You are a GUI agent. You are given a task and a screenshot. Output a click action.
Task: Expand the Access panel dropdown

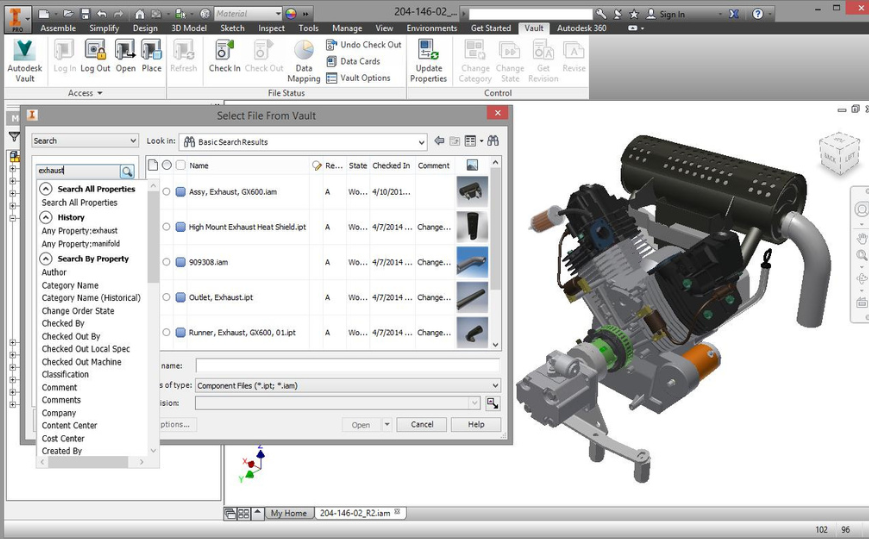click(x=85, y=93)
